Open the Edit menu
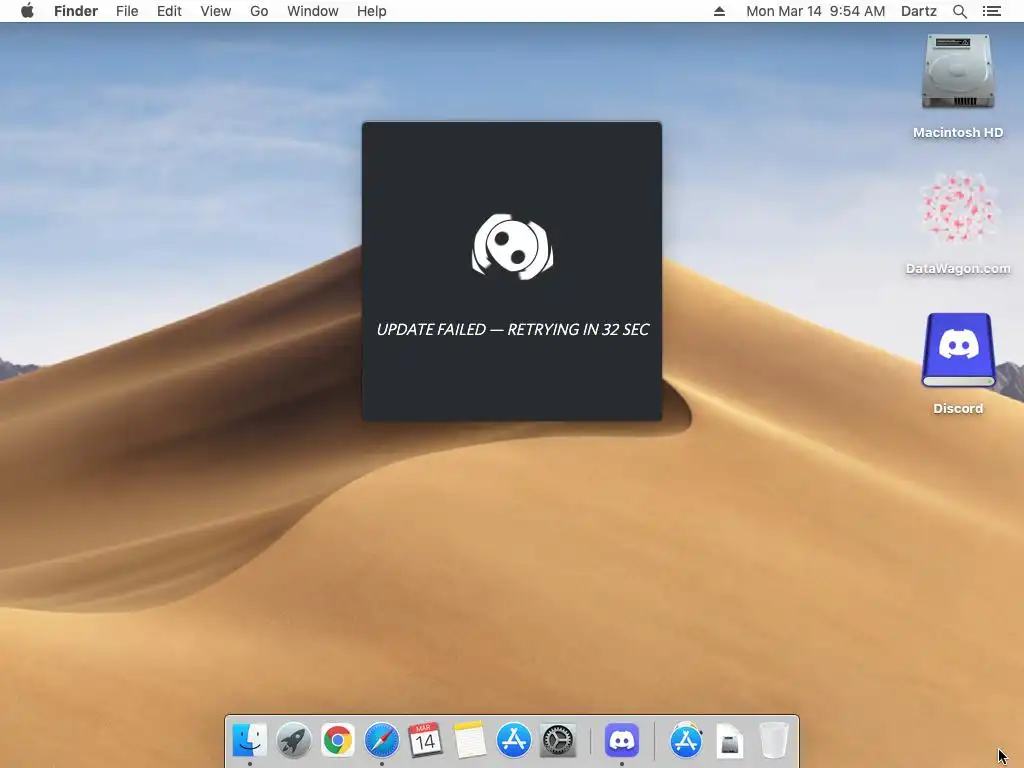The image size is (1024, 768). 169,11
